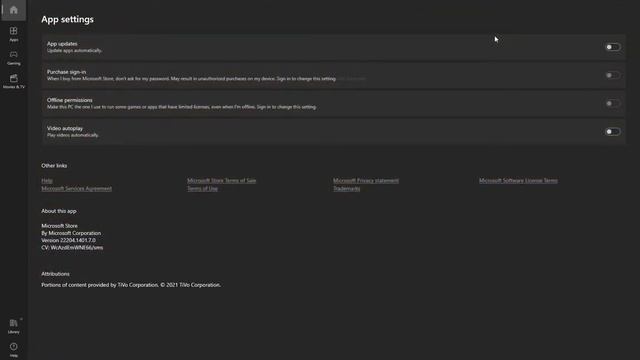Open Microsoft Software License Terms link
This screenshot has height=360, width=640.
(518, 180)
